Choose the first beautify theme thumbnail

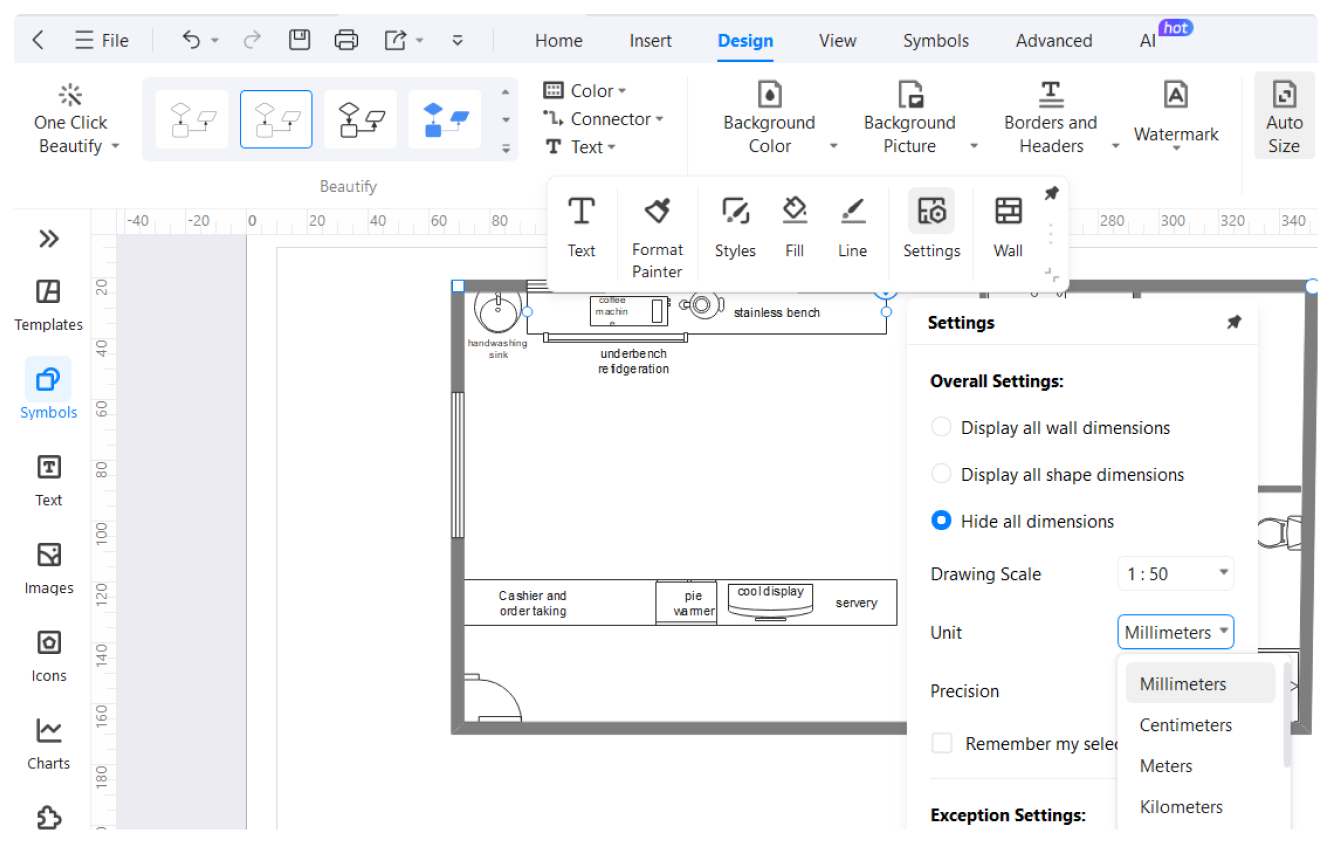192,120
